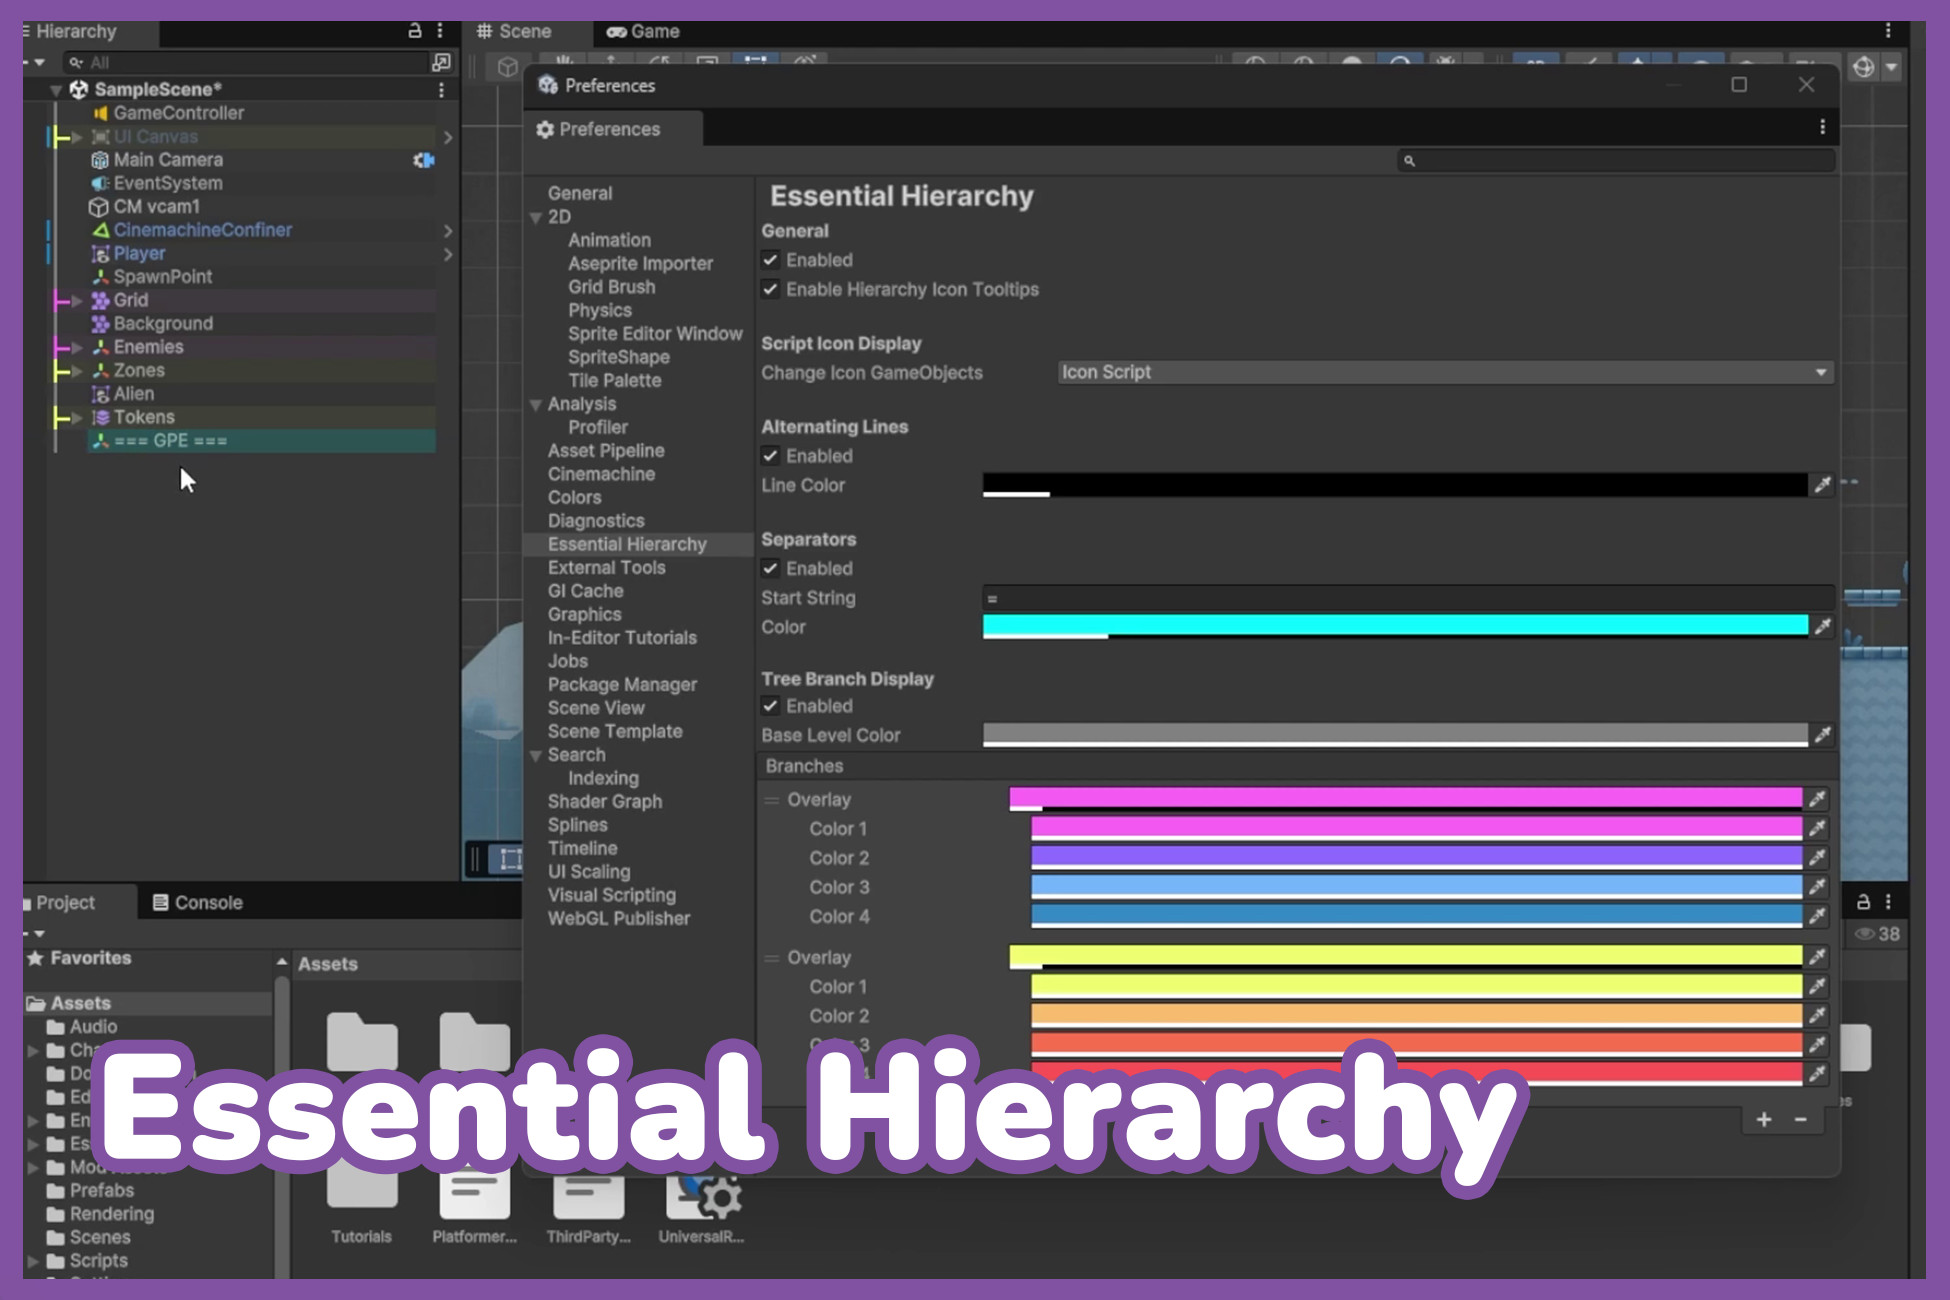Click the Preferences search field
The height and width of the screenshot is (1300, 1950).
tap(1616, 160)
